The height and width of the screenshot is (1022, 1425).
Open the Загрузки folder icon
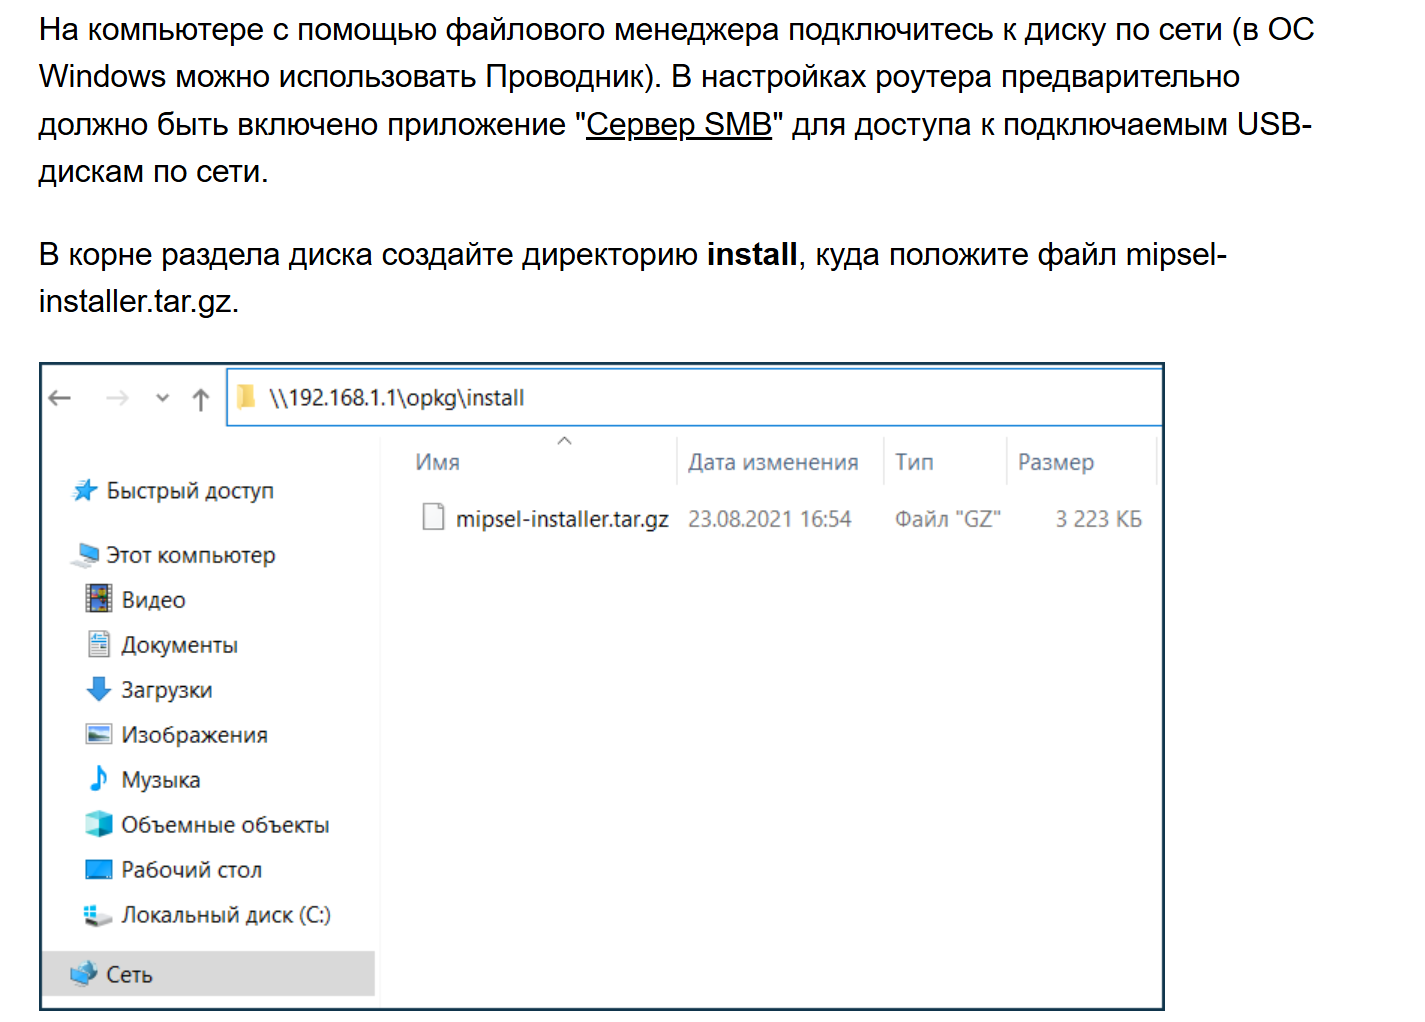(x=99, y=689)
